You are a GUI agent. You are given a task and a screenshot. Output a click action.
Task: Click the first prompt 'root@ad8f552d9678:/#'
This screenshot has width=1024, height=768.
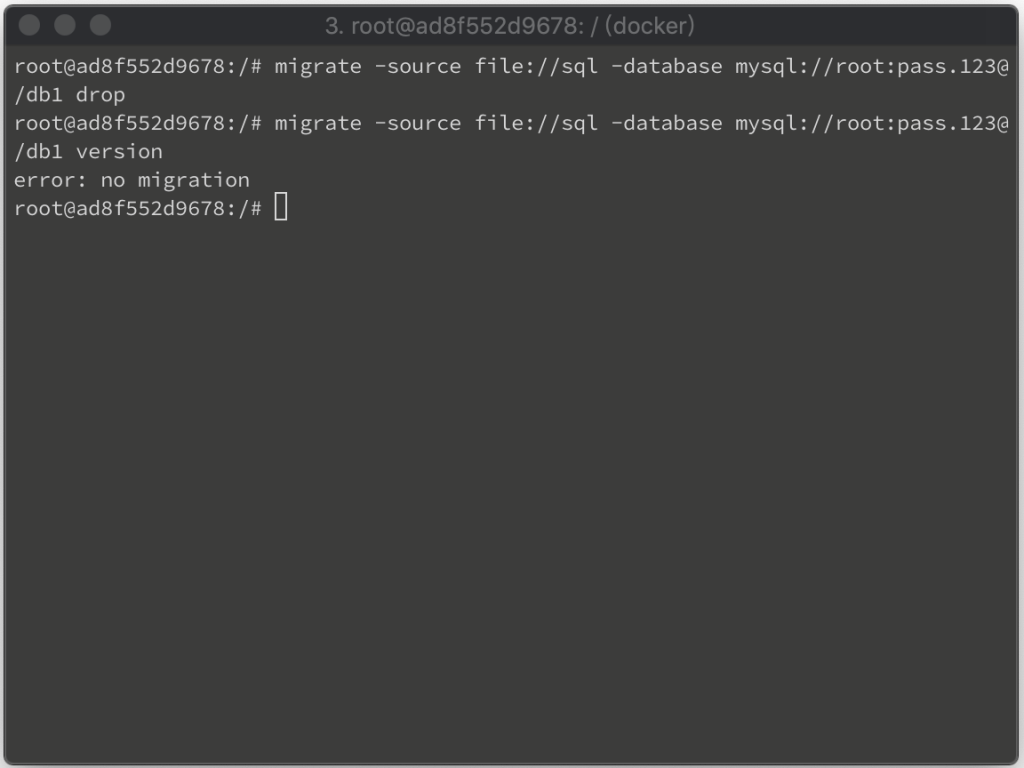tap(138, 67)
